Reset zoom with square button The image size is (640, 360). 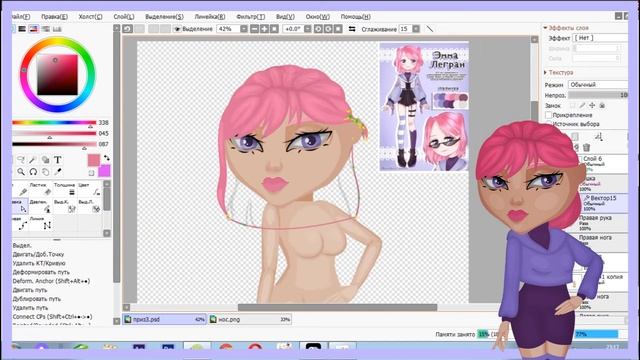274,29
